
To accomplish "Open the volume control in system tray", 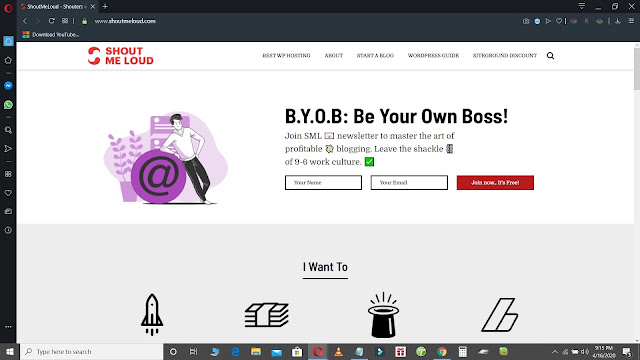I will [585, 351].
